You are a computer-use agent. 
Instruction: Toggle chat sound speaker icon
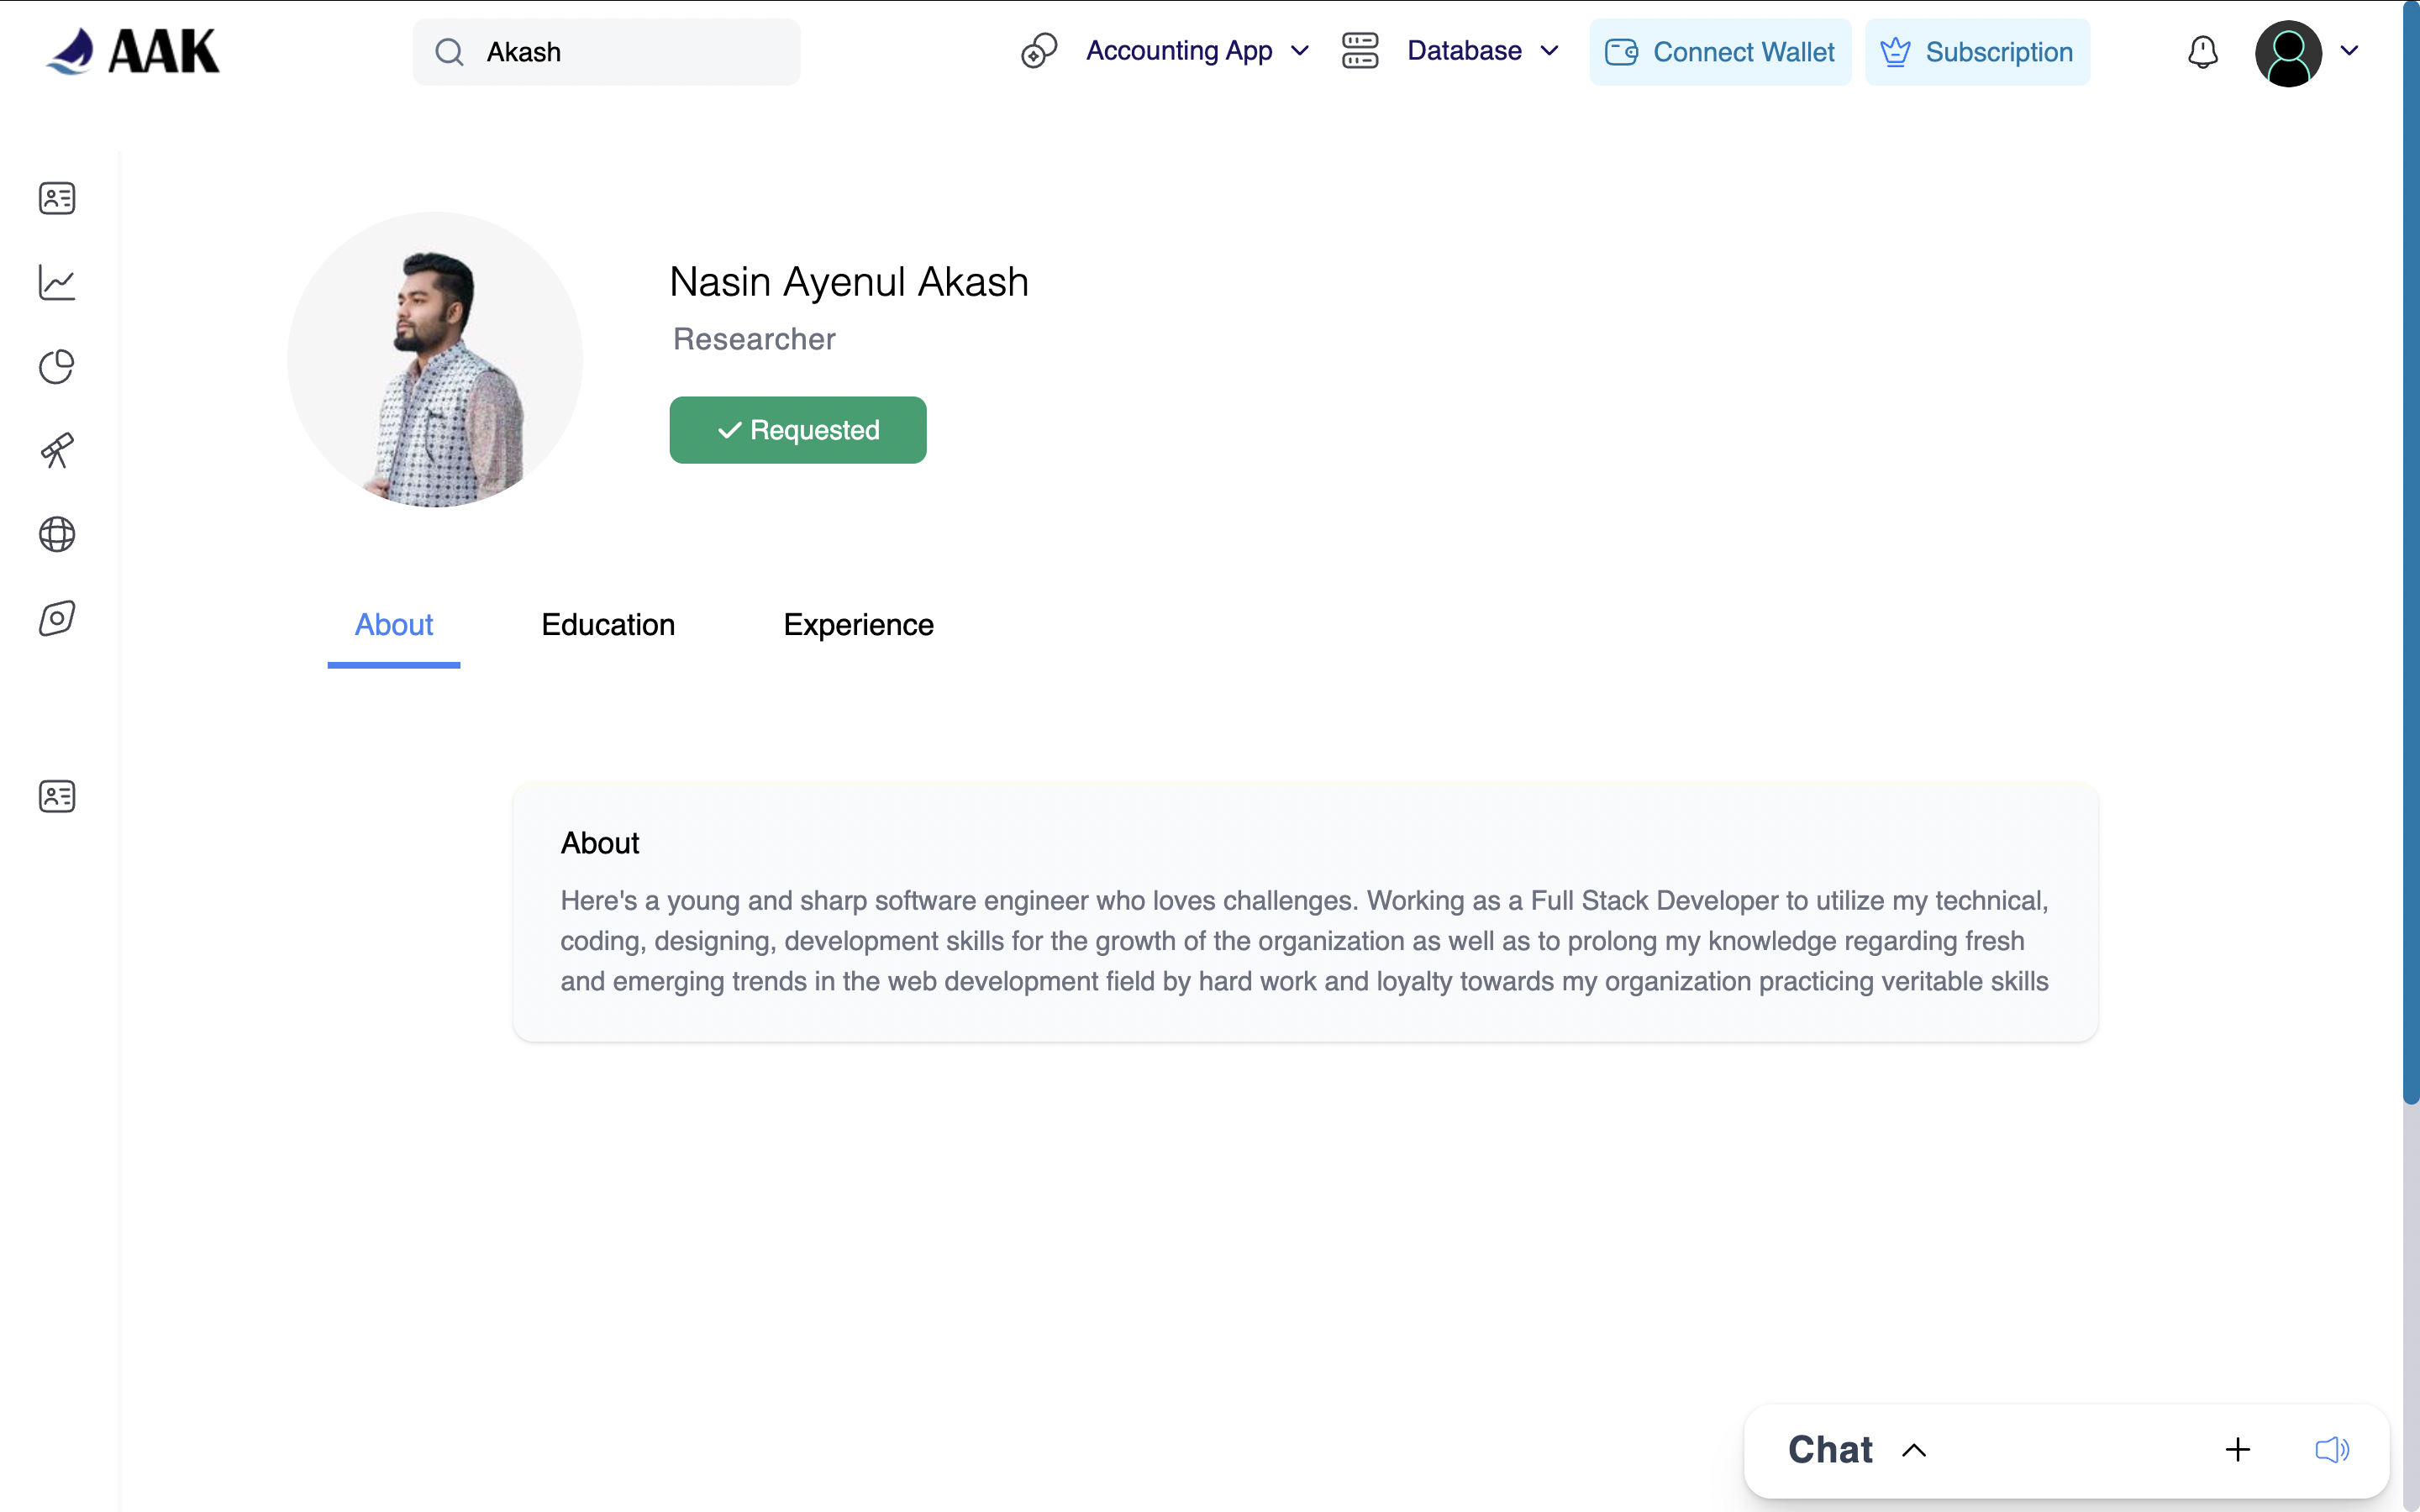pyautogui.click(x=2332, y=1450)
